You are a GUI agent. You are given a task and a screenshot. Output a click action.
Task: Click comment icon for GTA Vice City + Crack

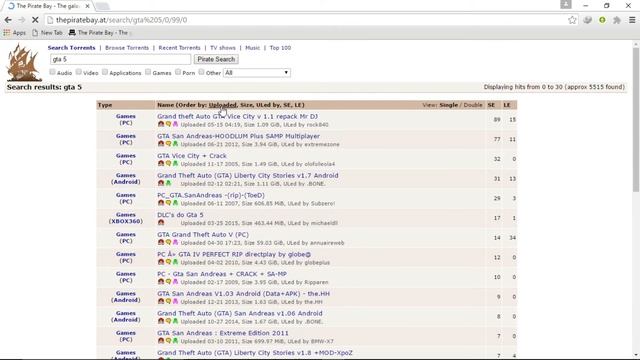pyautogui.click(x=168, y=163)
